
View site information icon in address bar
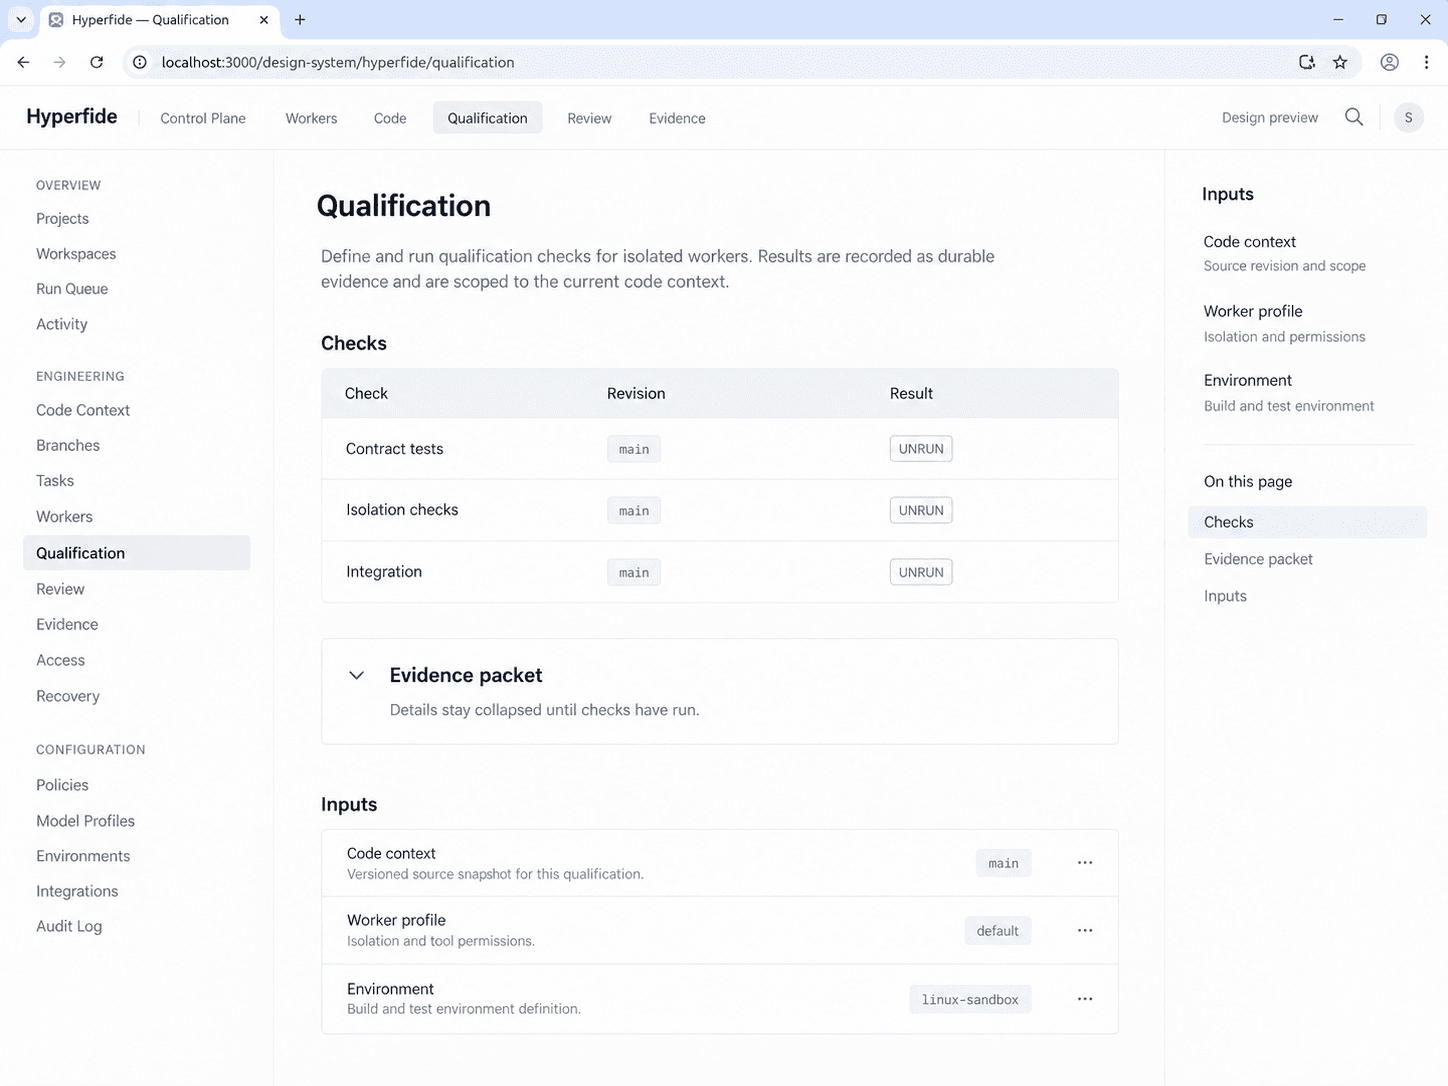tap(140, 62)
